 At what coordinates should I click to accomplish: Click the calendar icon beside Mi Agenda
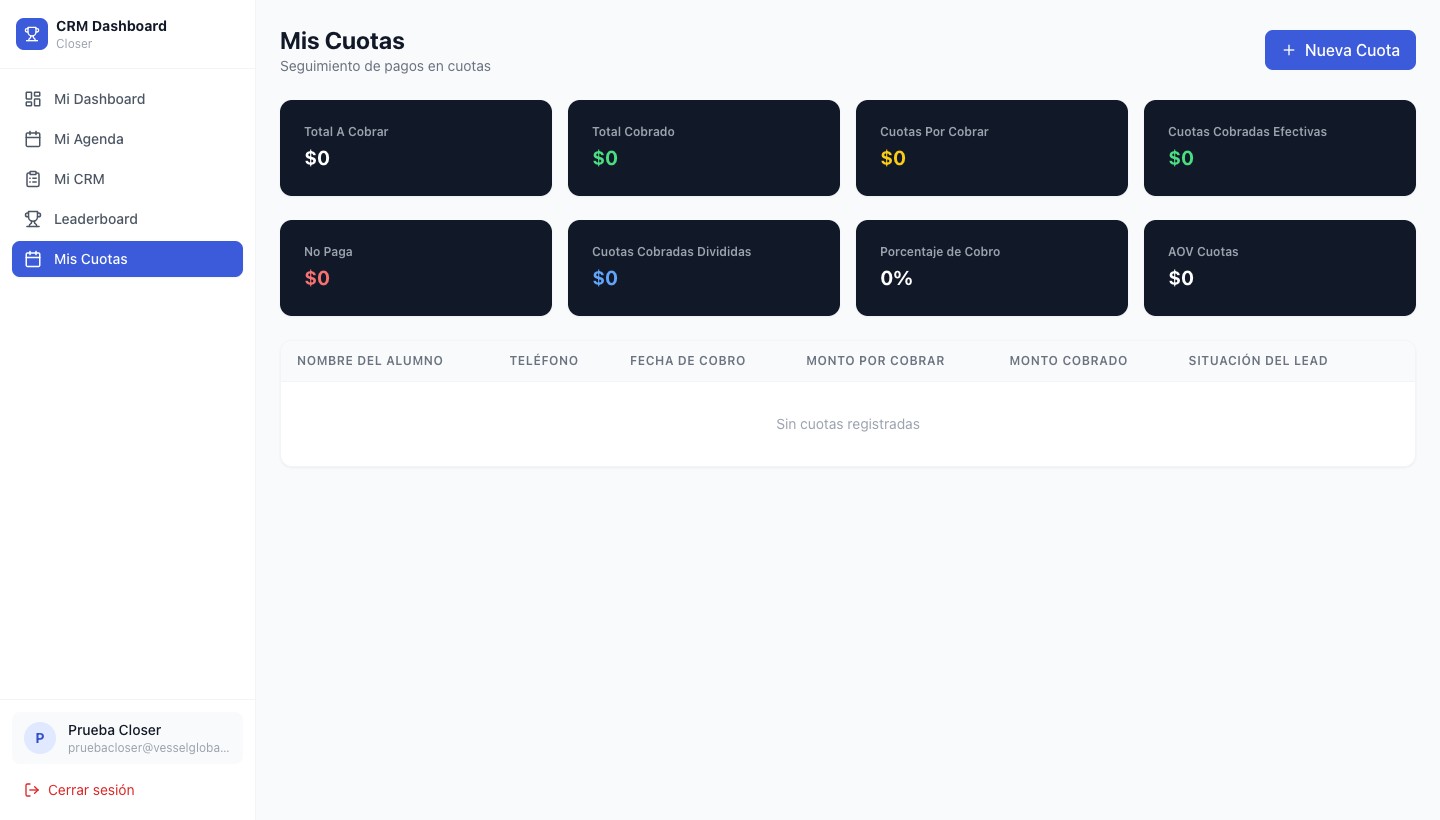[33, 139]
